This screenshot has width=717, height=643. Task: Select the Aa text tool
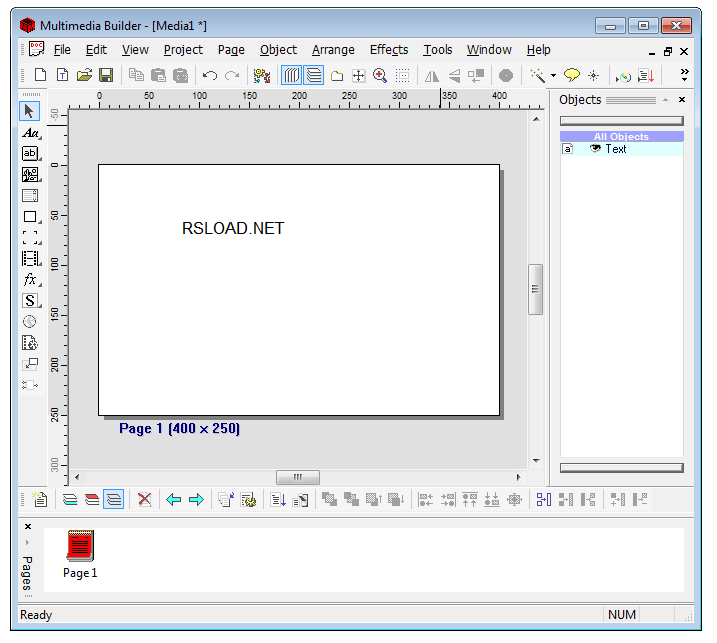[31, 133]
